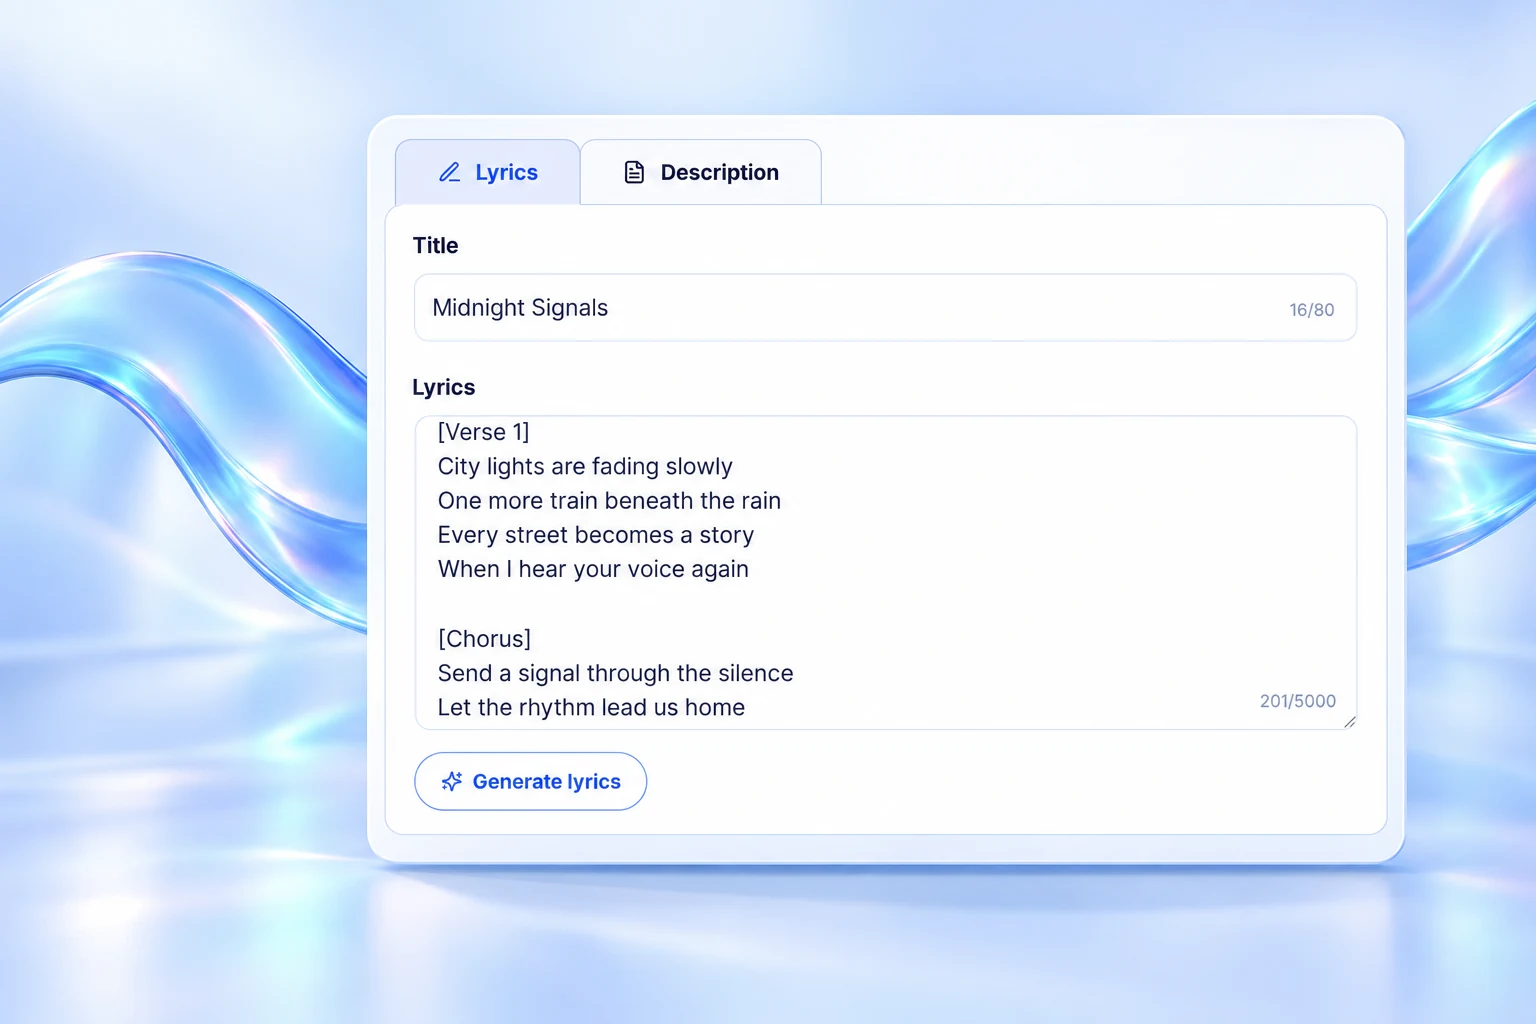Click the "Lyrics" field label above the textarea

point(444,387)
